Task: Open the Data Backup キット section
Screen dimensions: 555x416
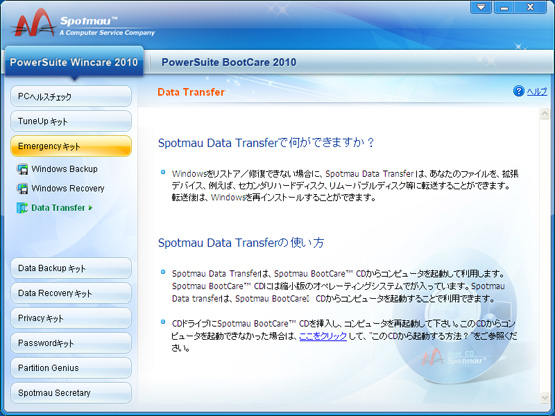Action: (x=71, y=268)
